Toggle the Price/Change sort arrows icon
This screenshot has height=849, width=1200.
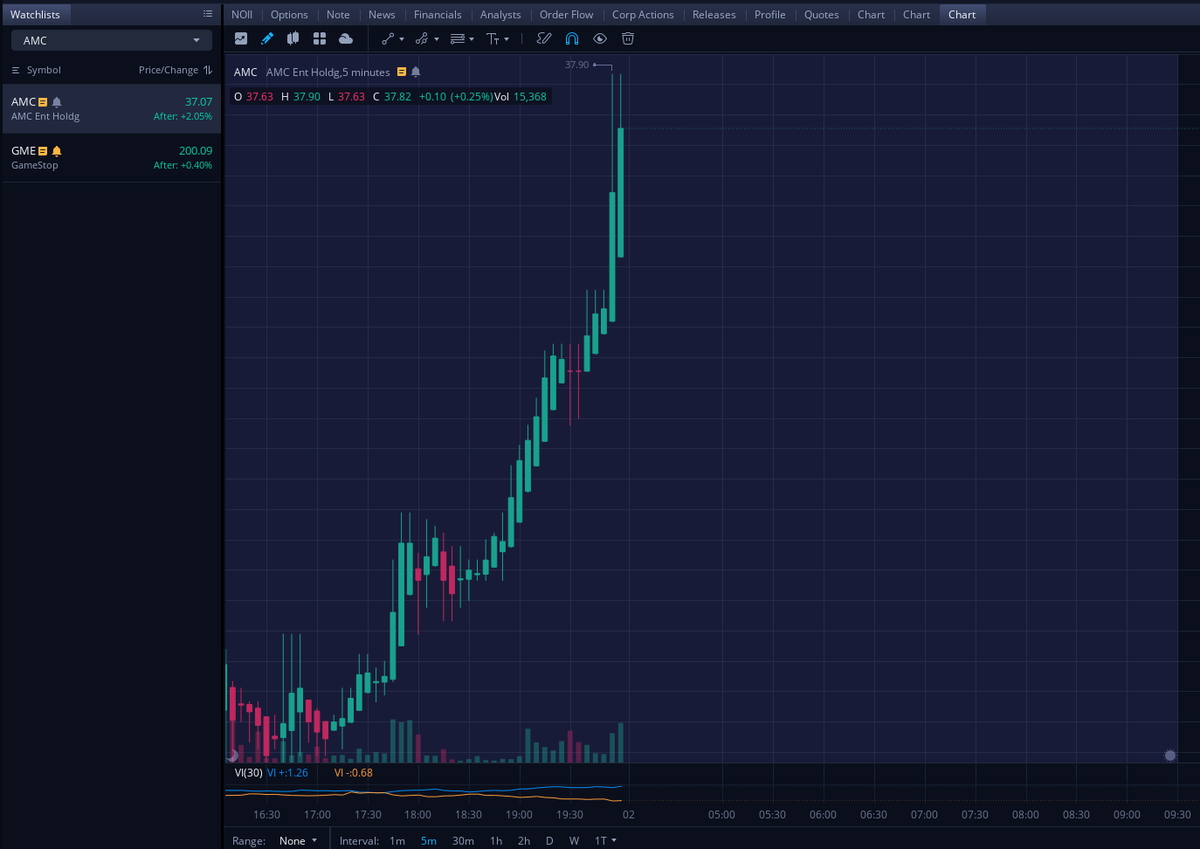[208, 70]
